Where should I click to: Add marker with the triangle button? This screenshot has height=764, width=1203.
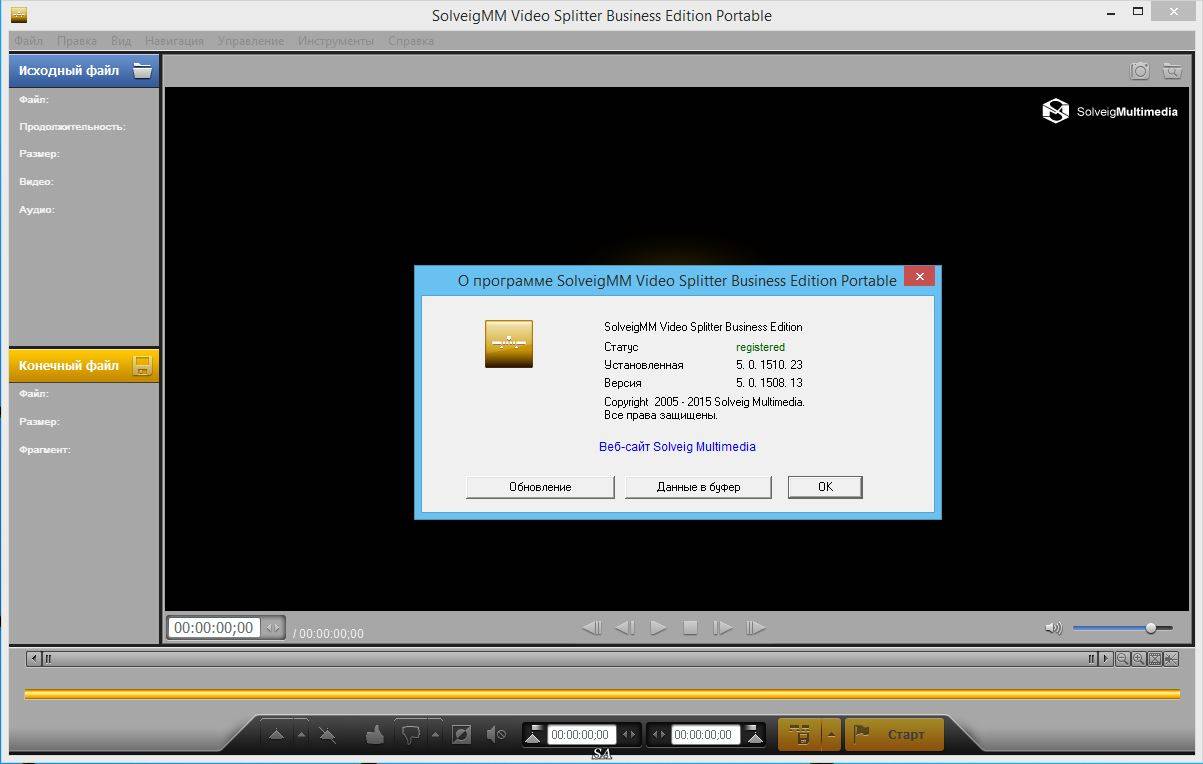pyautogui.click(x=276, y=735)
